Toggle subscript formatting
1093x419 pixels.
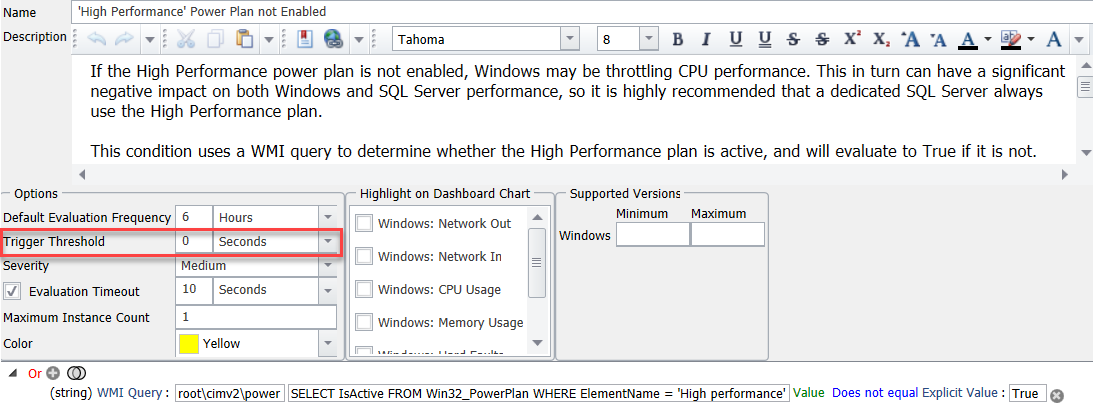[881, 40]
